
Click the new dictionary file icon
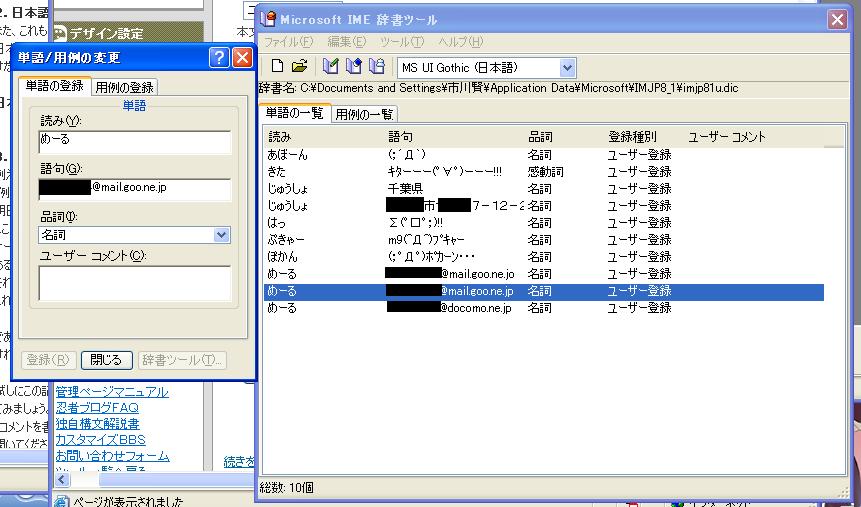[277, 67]
